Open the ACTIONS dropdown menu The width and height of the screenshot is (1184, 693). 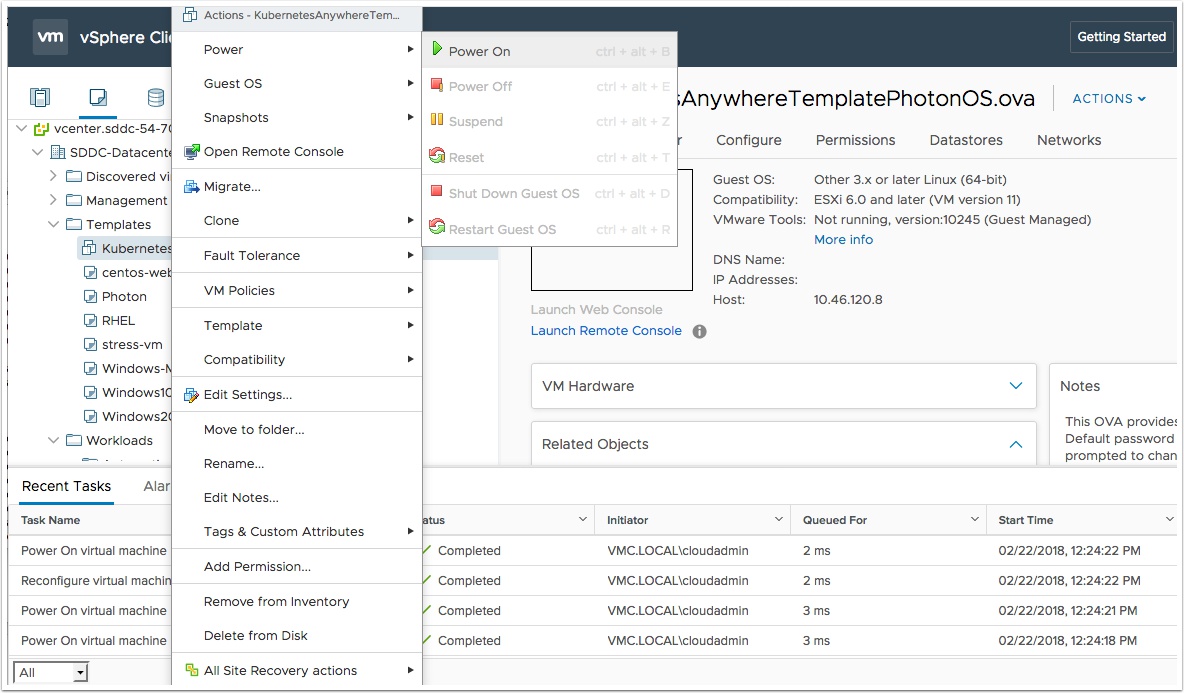coord(1109,99)
